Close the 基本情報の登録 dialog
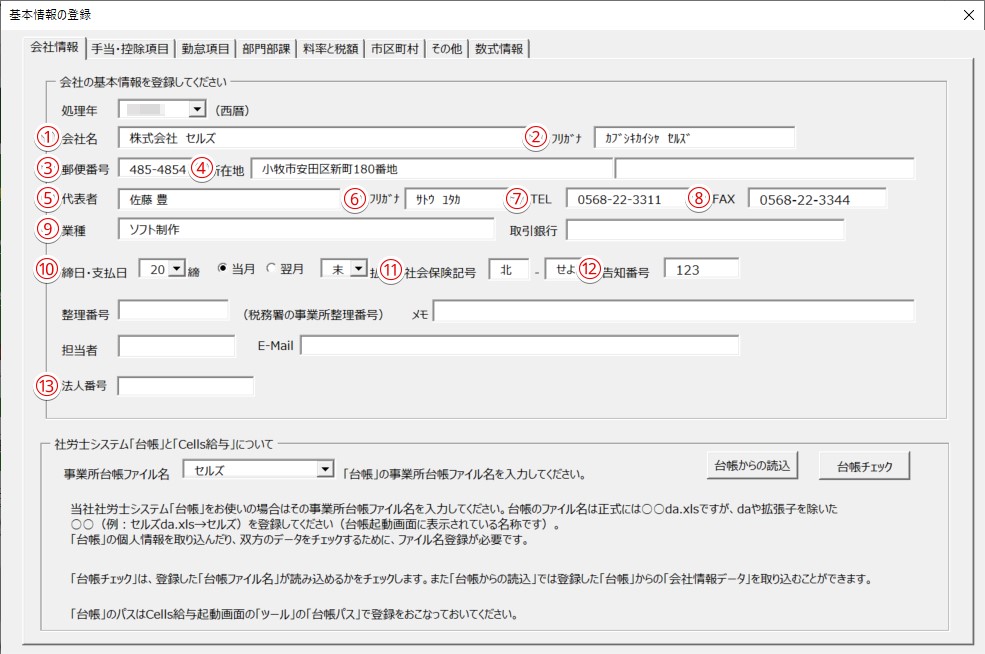Screen dimensions: 985x654 tap(967, 14)
